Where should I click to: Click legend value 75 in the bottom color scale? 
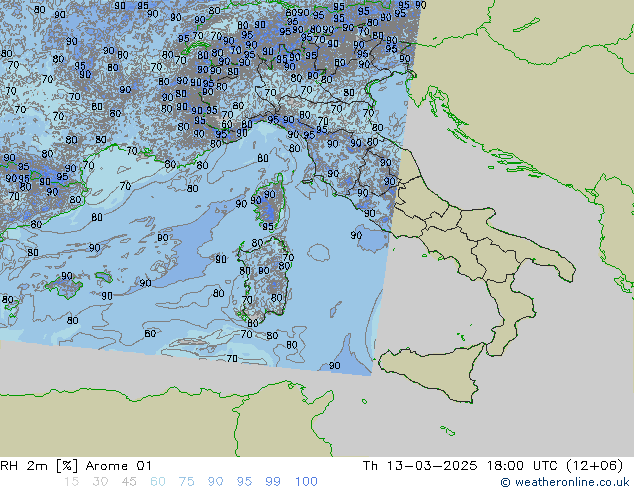pos(186,482)
